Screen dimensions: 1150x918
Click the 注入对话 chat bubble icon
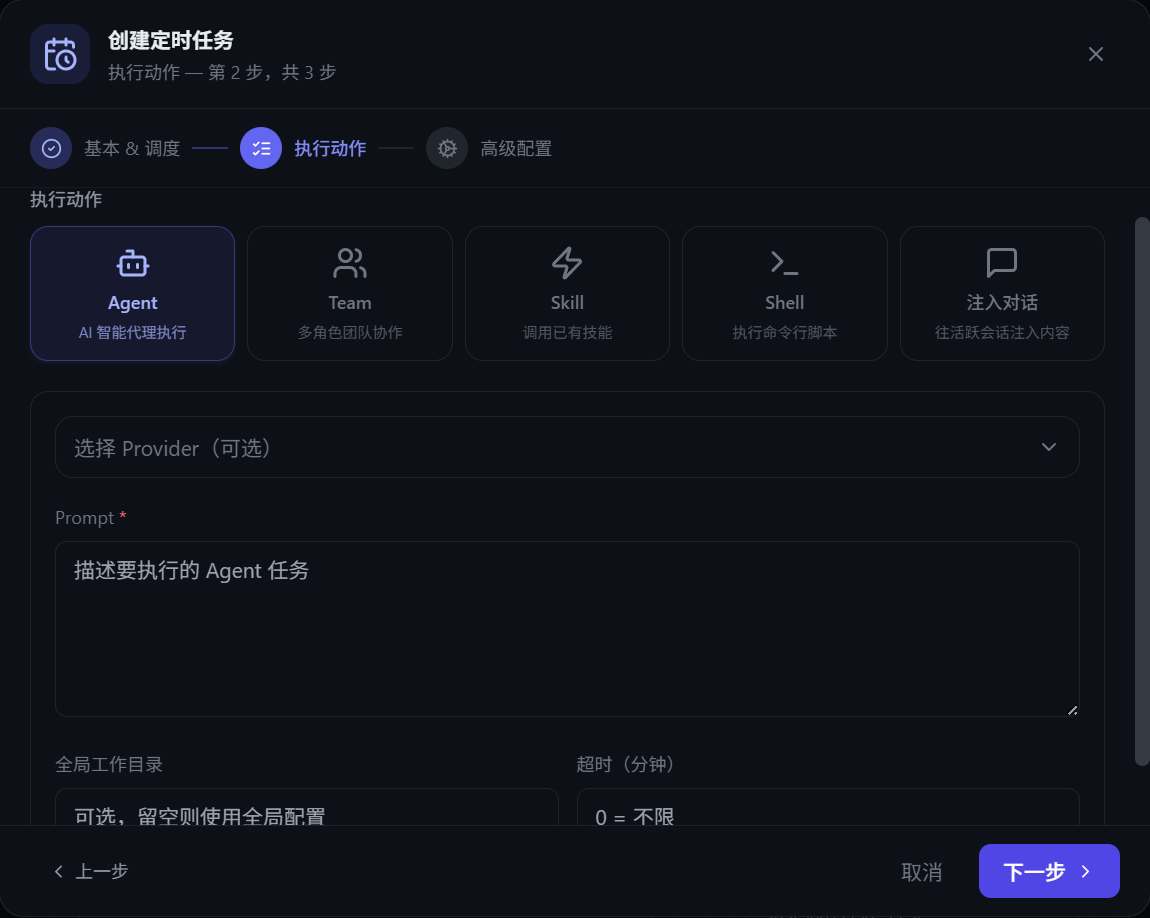coord(1002,262)
